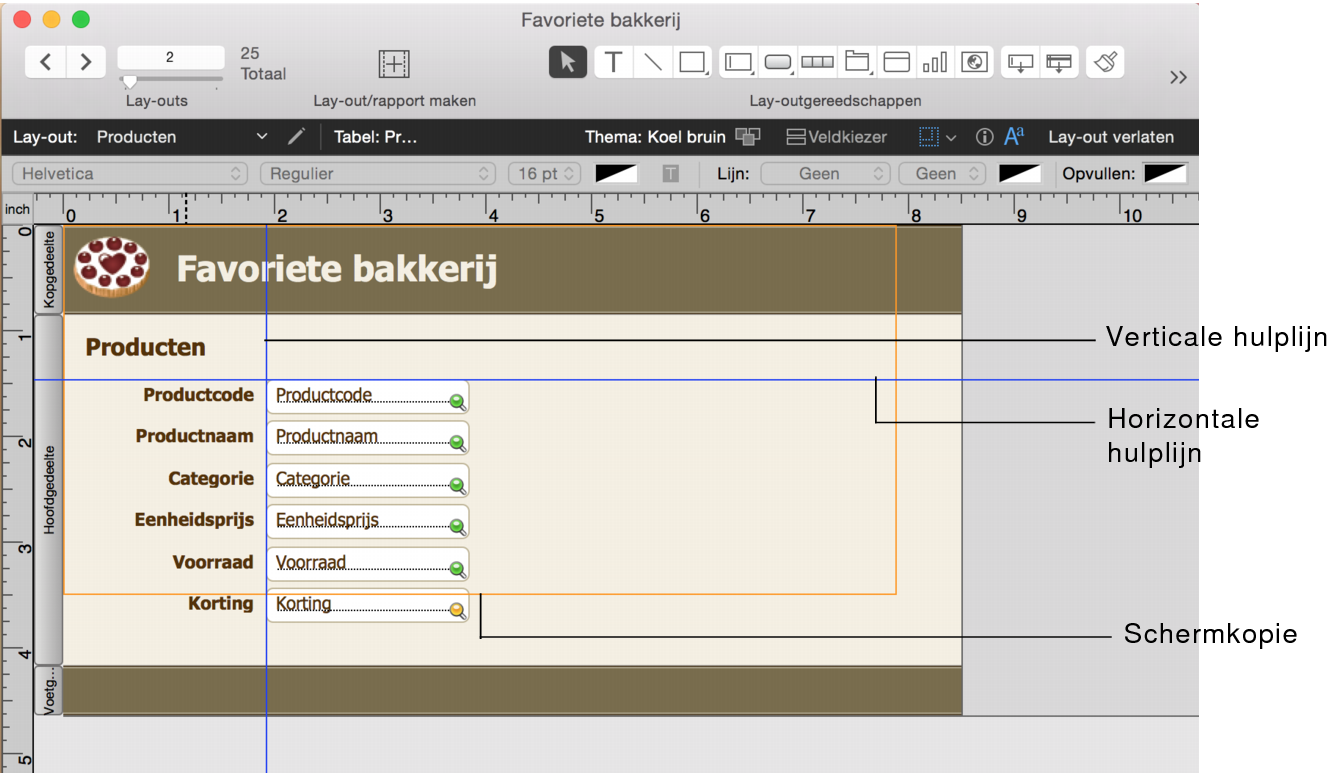Select the Line tool

coord(652,62)
